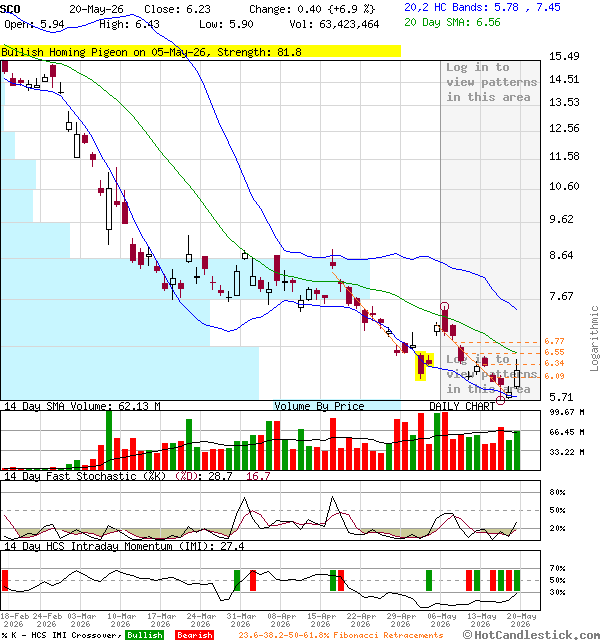Click the HotCandlestick.com copyright link

(532, 634)
